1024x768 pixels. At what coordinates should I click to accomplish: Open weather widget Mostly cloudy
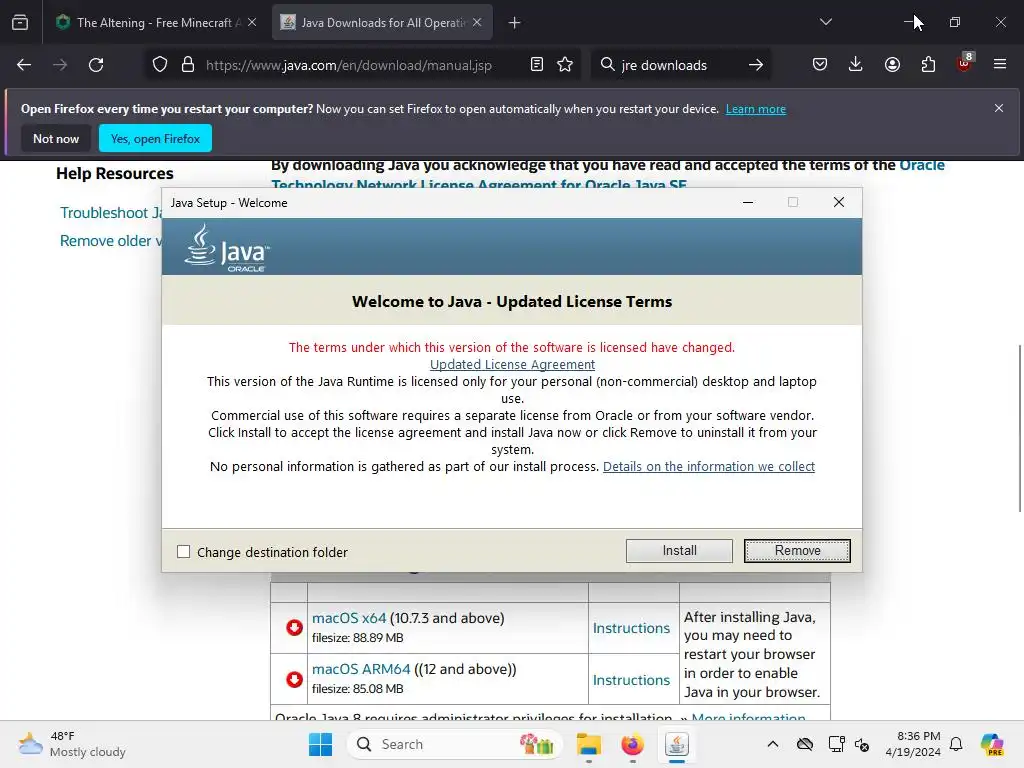point(72,744)
